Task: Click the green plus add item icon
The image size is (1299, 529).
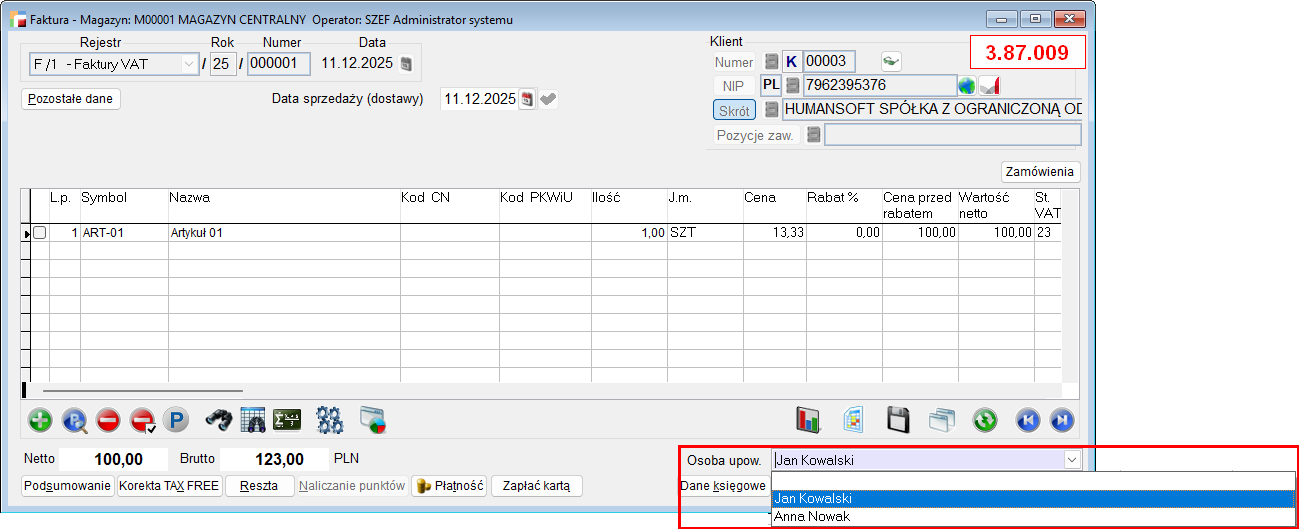Action: (x=41, y=420)
